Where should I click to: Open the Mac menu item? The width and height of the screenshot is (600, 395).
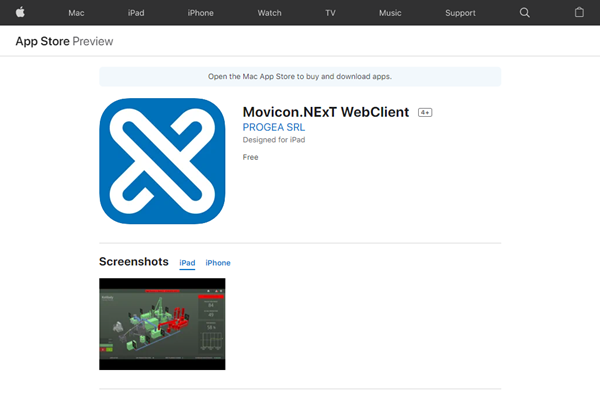(76, 13)
